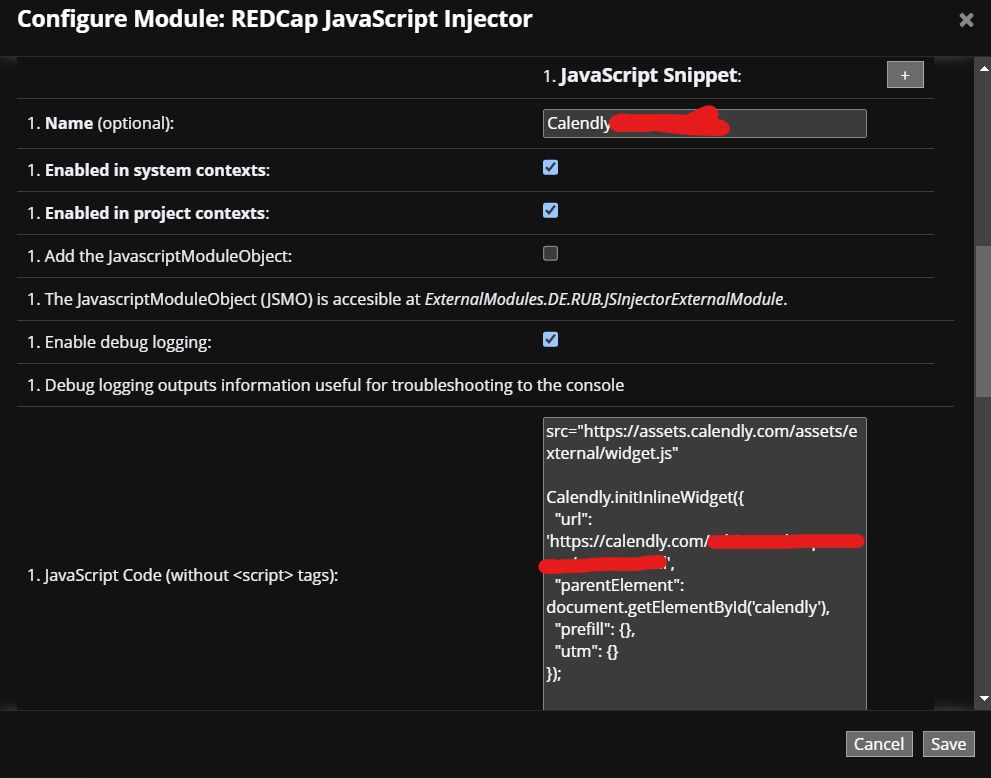
Task: Close the Configure Module dialog
Action: coord(966,20)
